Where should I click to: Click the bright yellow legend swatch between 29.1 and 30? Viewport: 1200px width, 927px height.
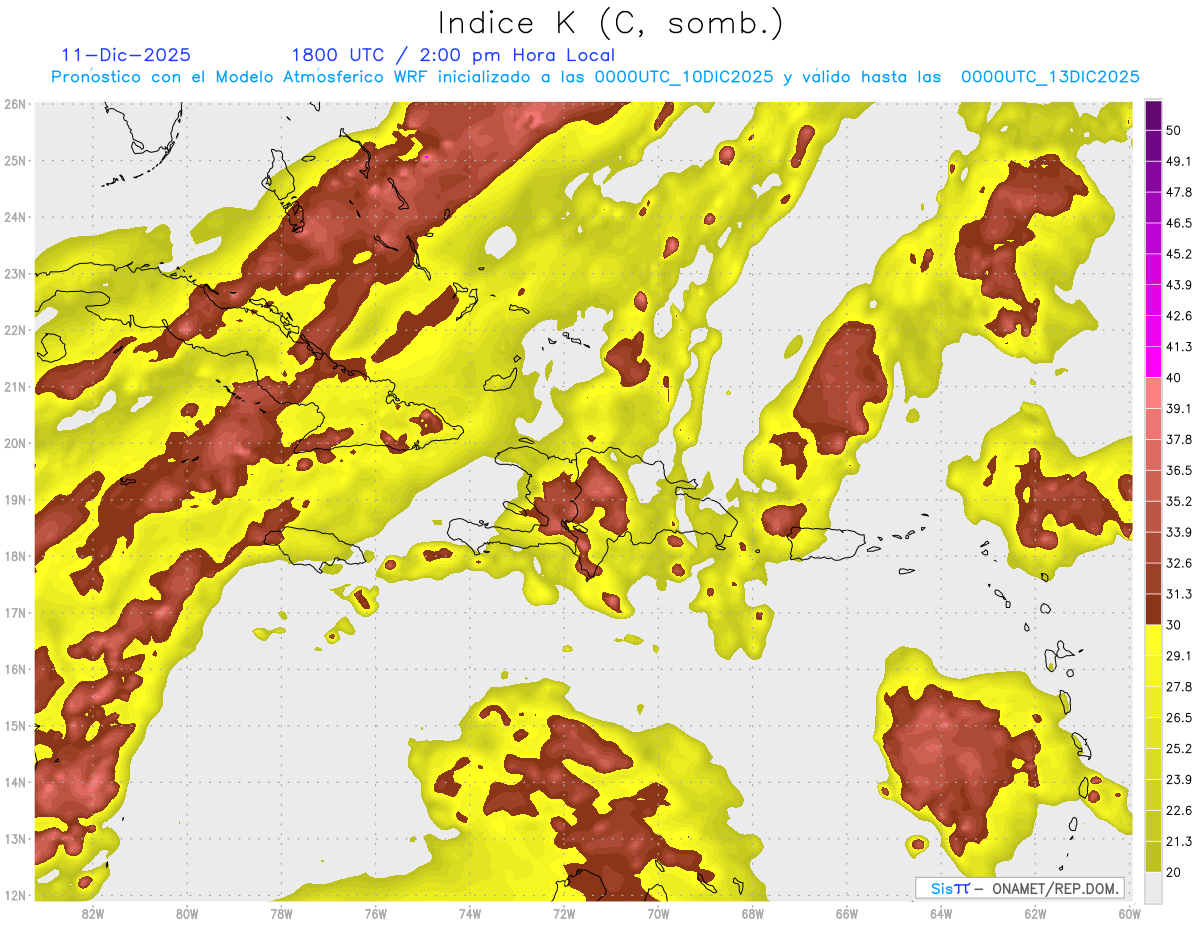coord(1153,640)
